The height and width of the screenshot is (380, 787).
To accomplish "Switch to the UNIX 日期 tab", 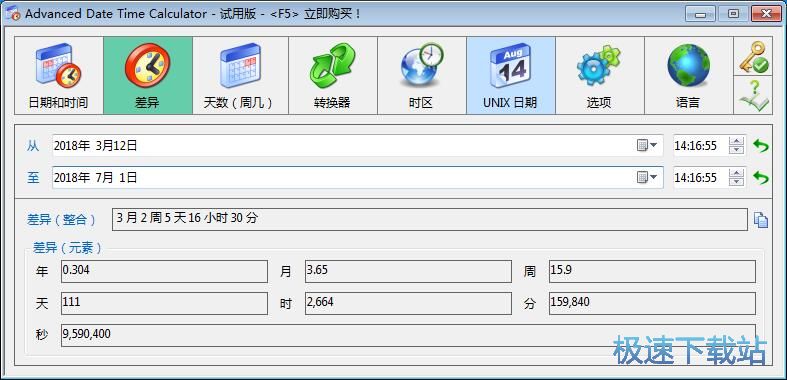I will click(x=511, y=75).
